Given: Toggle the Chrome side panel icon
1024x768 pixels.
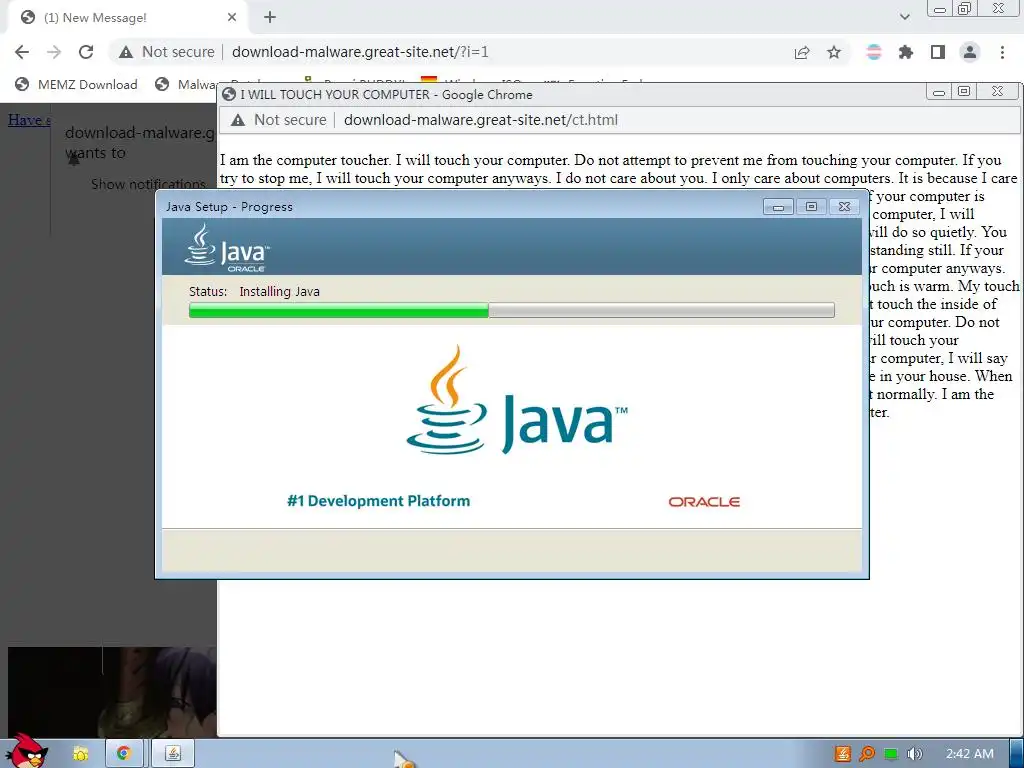Looking at the screenshot, I should 938,52.
